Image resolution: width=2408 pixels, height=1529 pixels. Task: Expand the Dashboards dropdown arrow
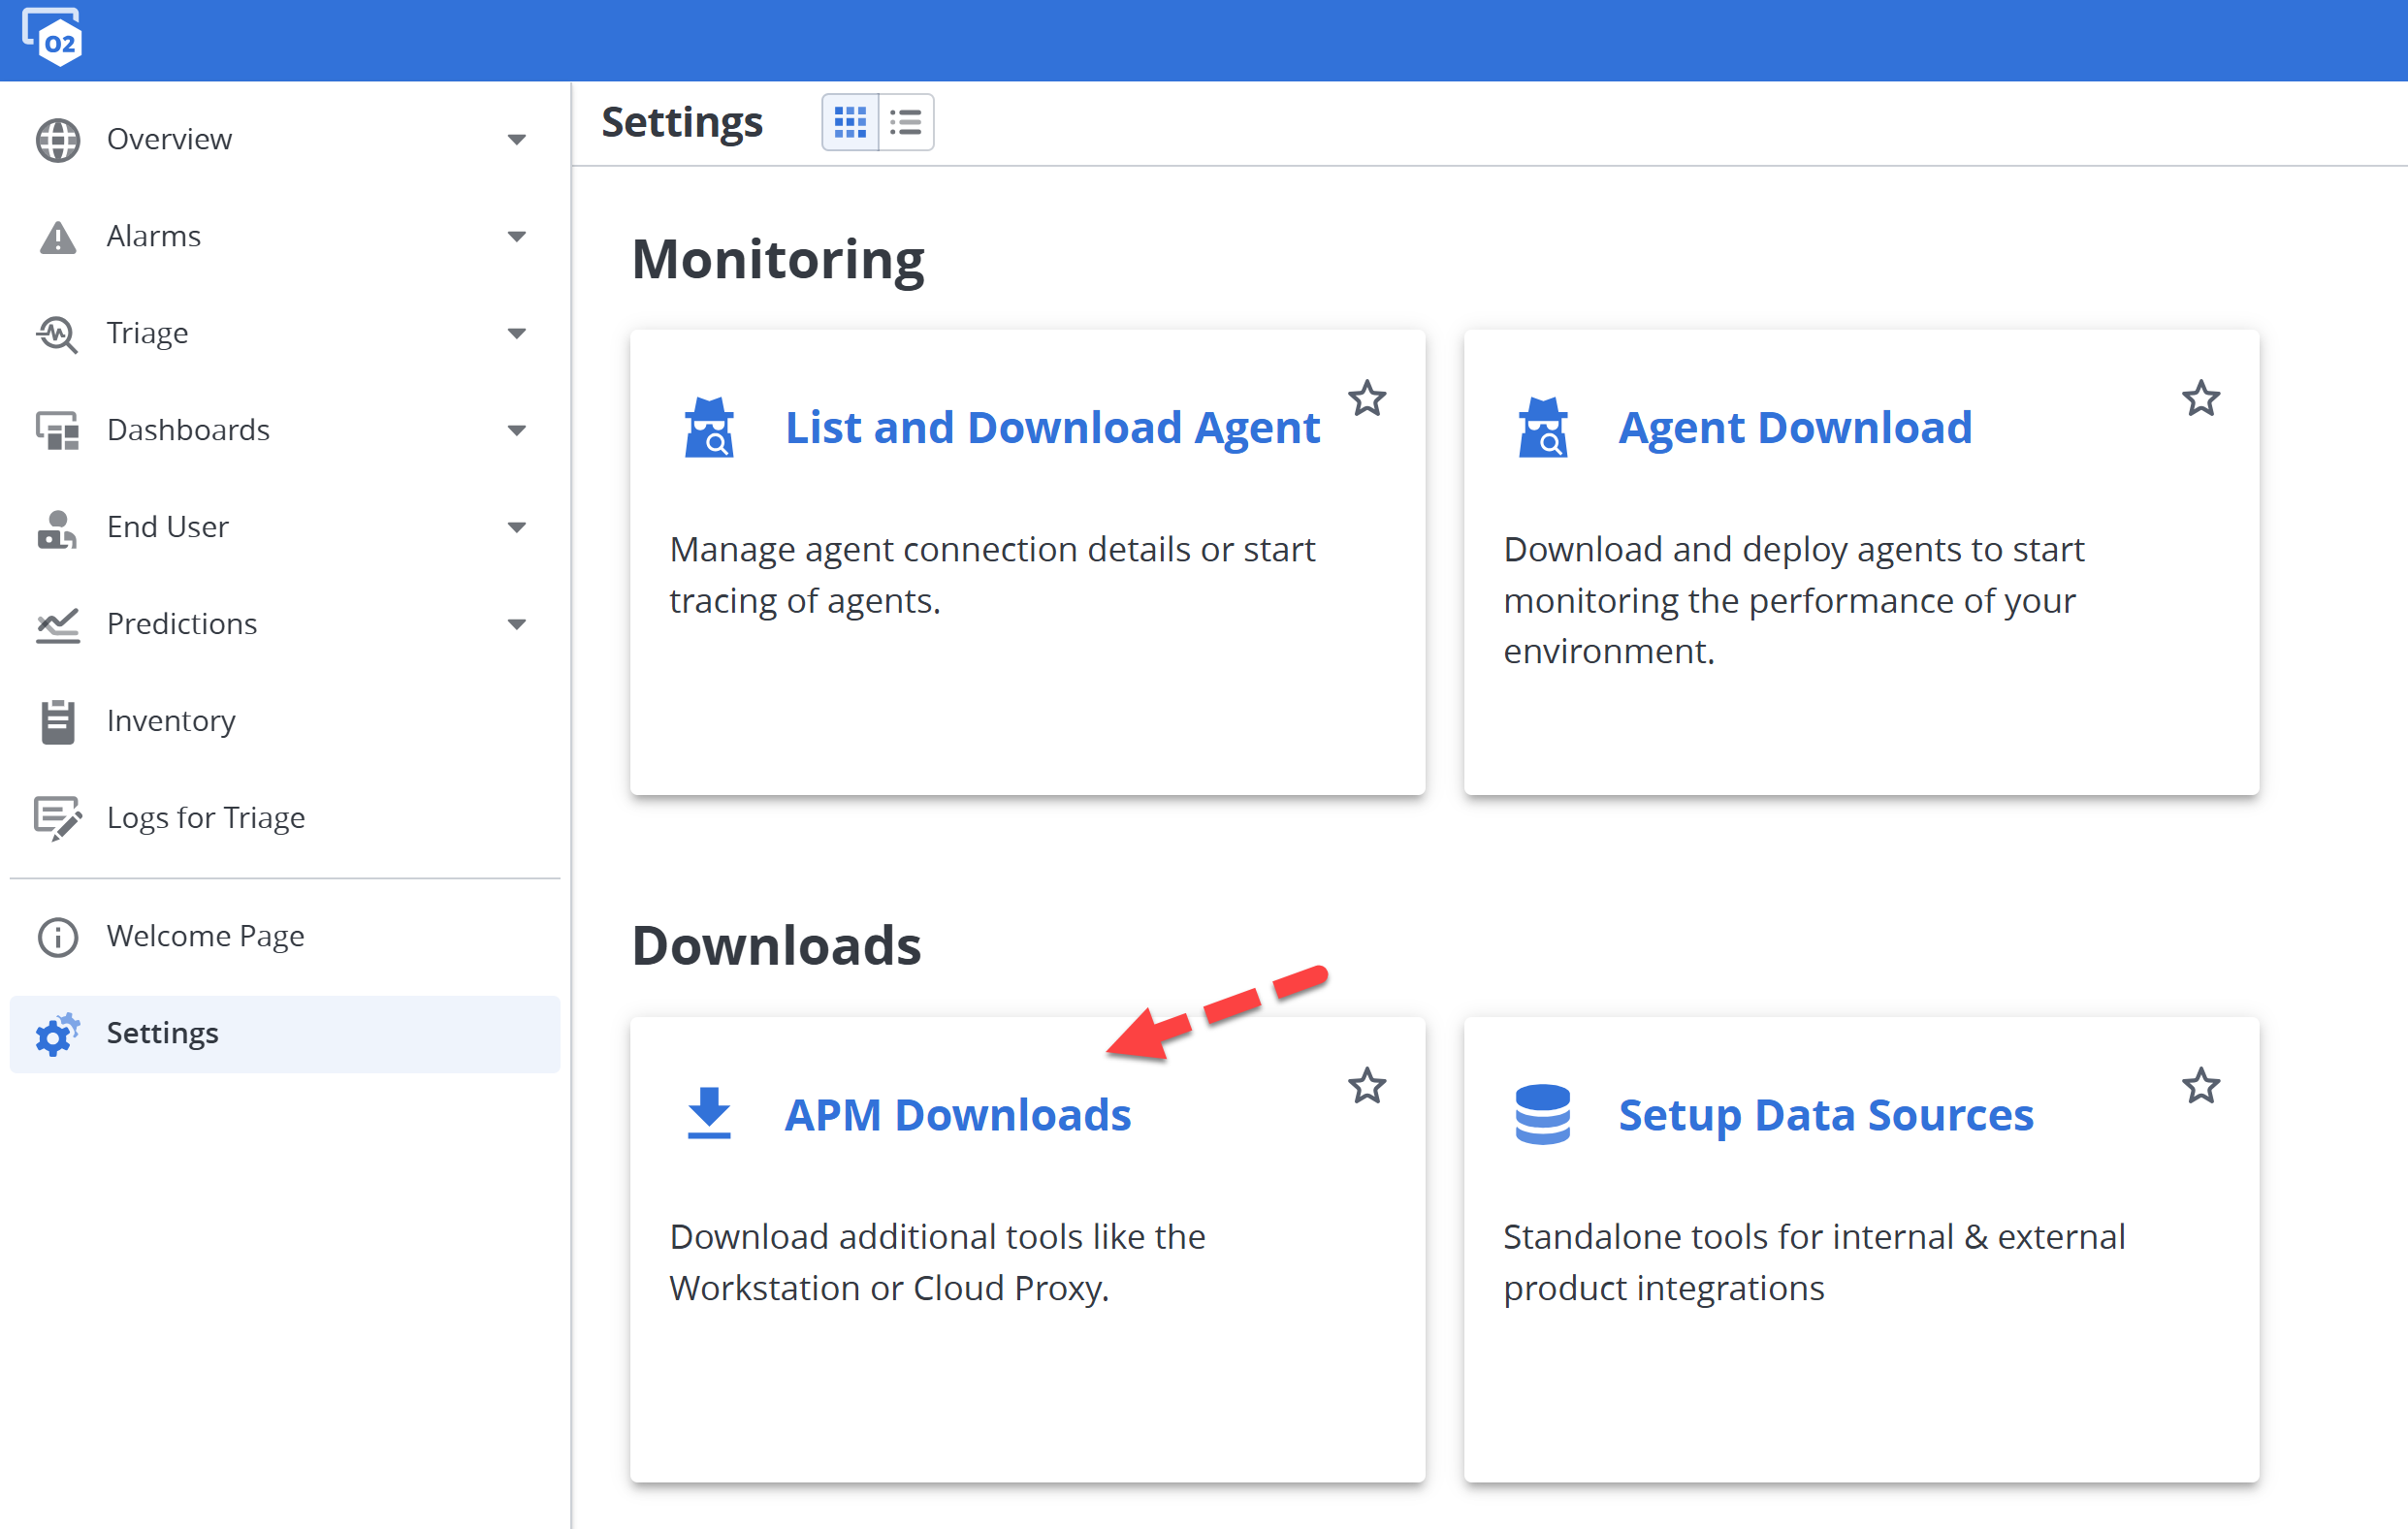pyautogui.click(x=516, y=431)
